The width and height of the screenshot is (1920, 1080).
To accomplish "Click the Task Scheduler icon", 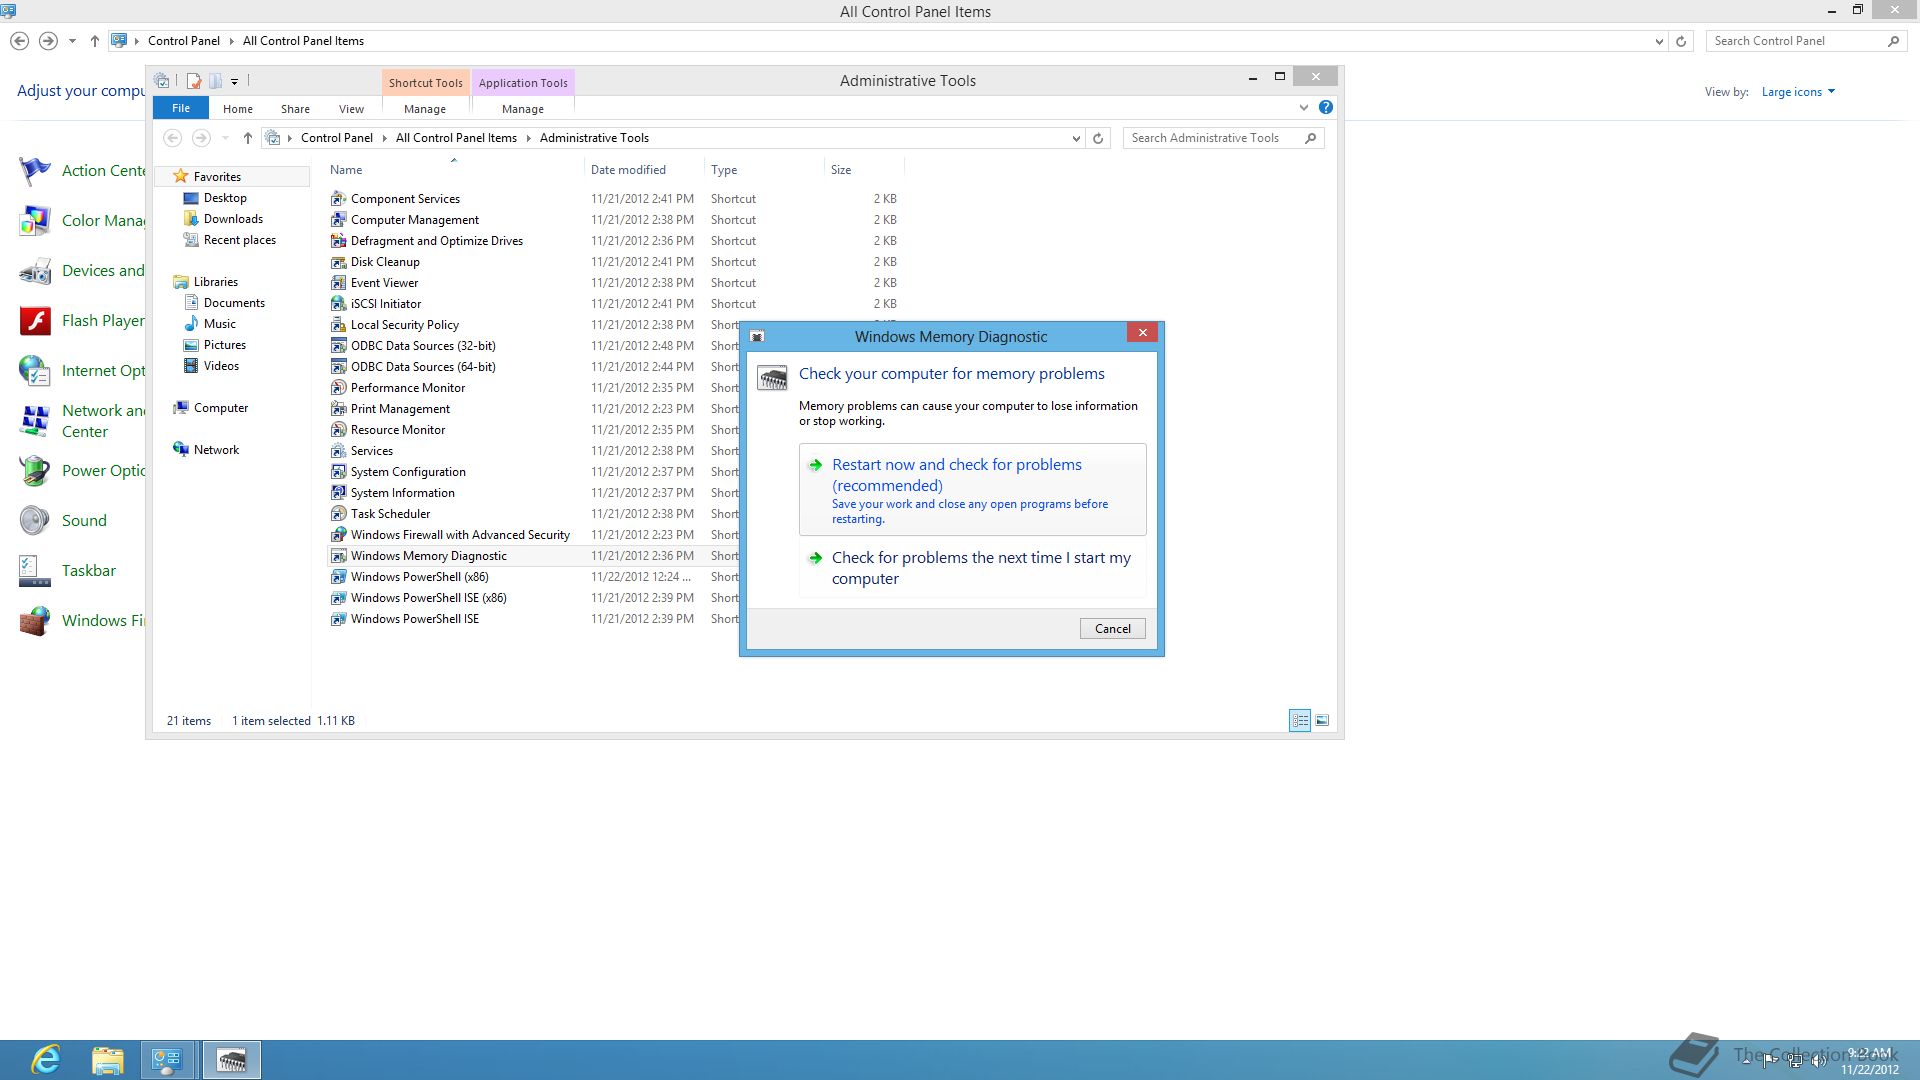I will click(338, 514).
